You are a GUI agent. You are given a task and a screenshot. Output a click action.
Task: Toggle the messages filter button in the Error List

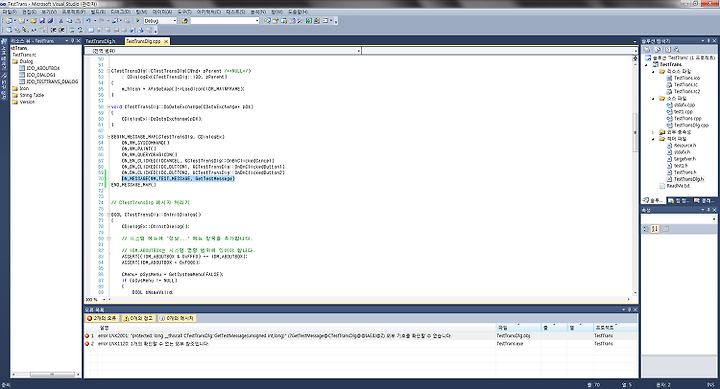(177, 318)
